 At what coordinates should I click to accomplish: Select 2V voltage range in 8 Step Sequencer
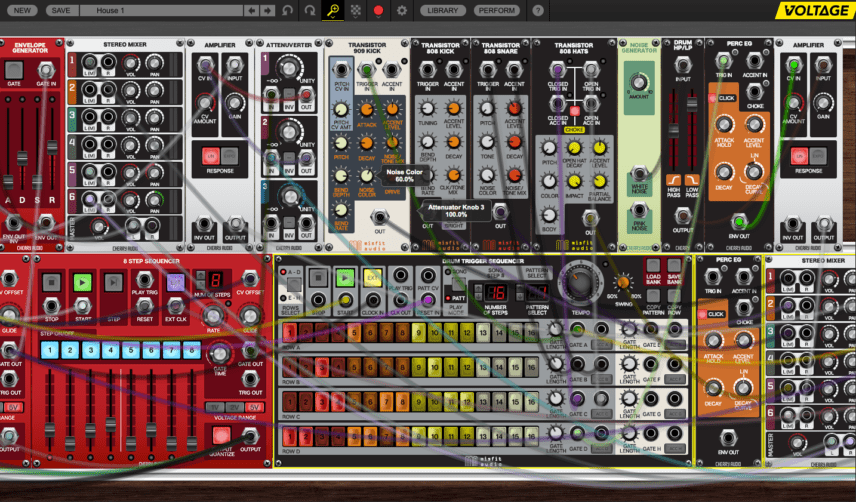coord(234,407)
